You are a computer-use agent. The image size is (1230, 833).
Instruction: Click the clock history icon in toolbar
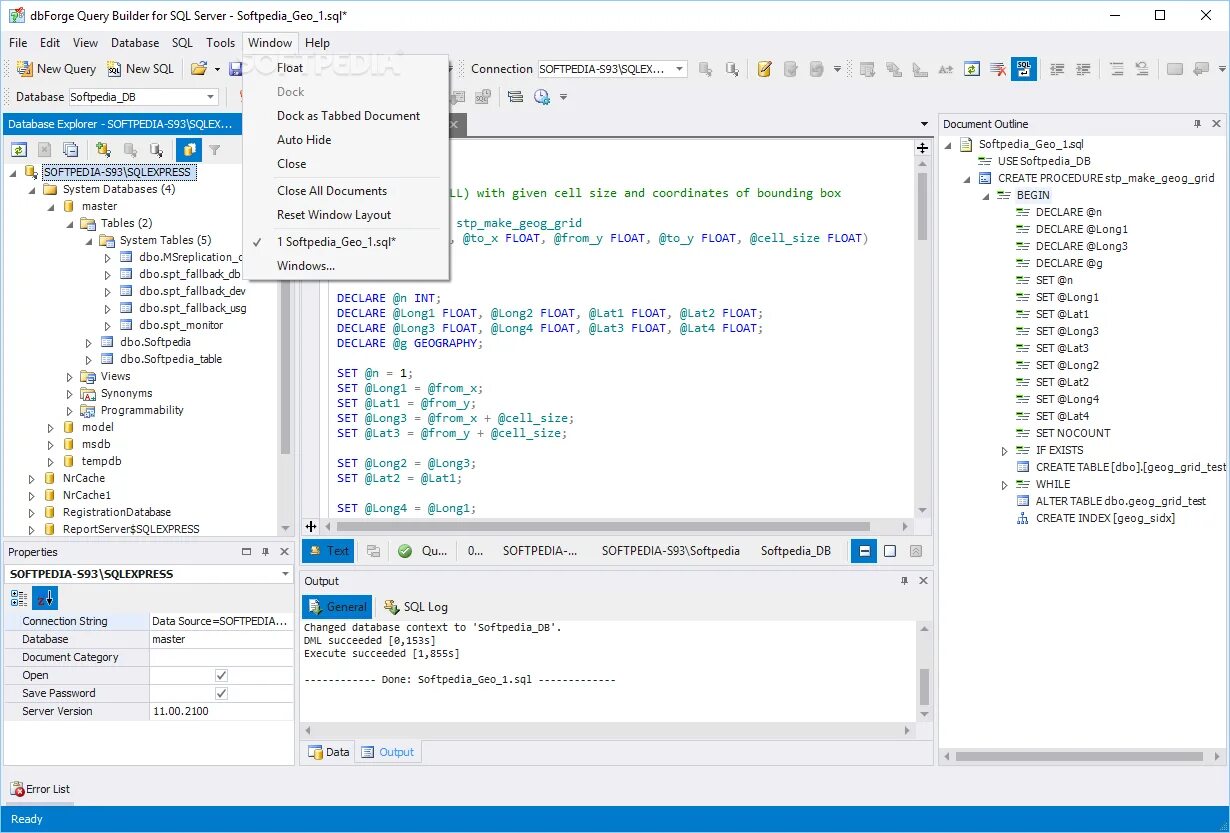pos(542,97)
